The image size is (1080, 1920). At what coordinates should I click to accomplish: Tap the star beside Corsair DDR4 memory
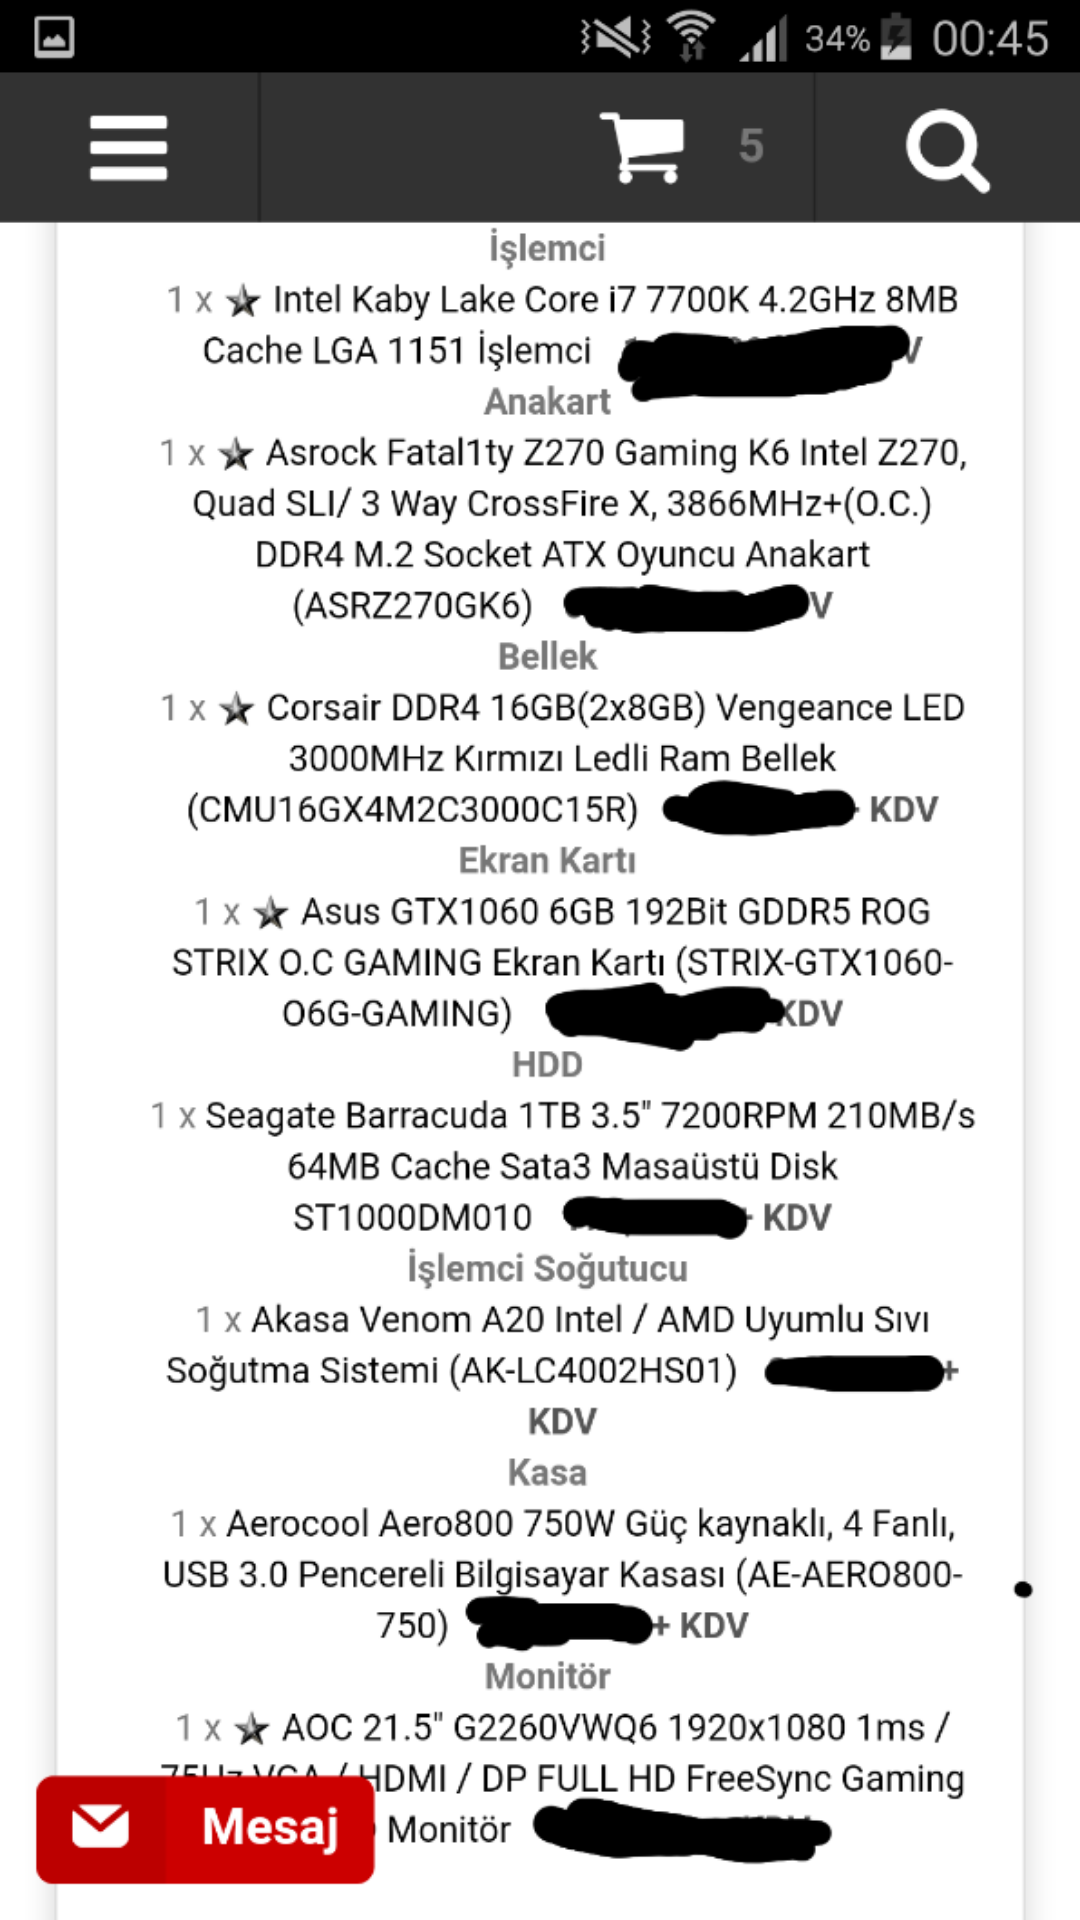pyautogui.click(x=237, y=709)
